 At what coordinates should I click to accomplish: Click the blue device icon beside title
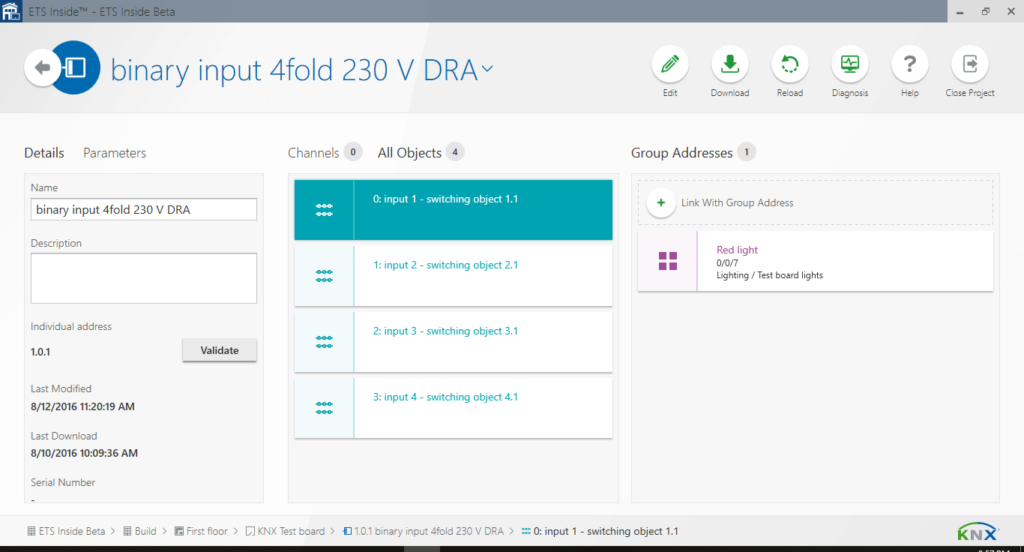[x=76, y=67]
